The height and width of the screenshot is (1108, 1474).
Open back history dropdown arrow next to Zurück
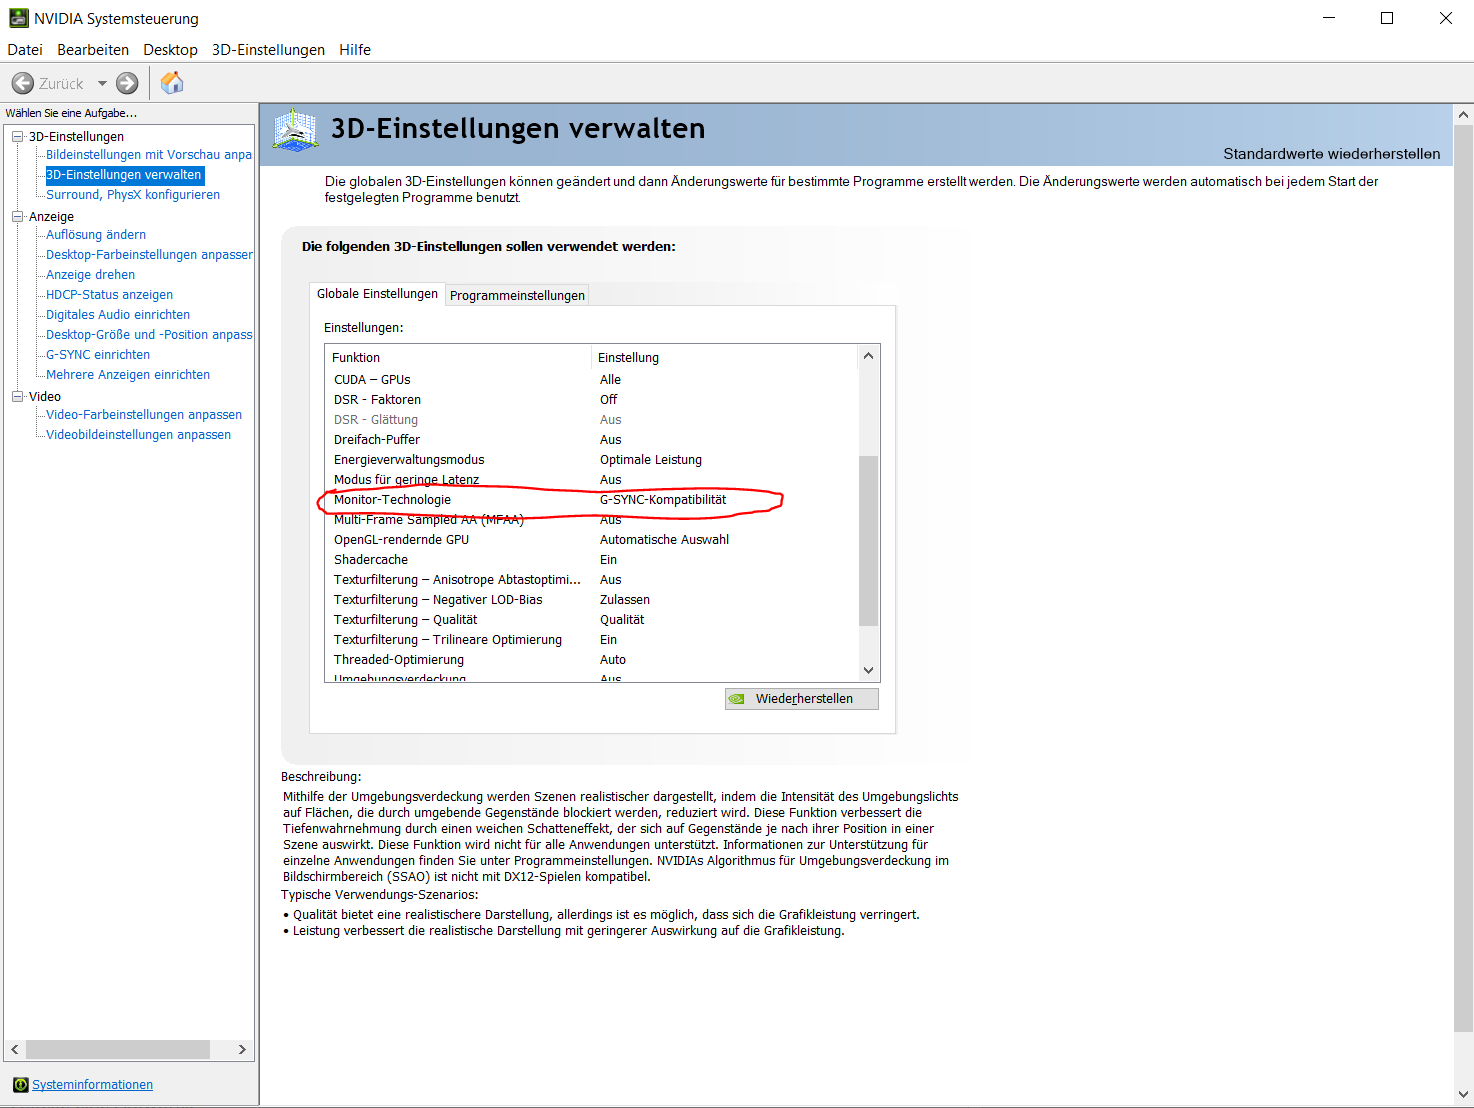coord(102,83)
